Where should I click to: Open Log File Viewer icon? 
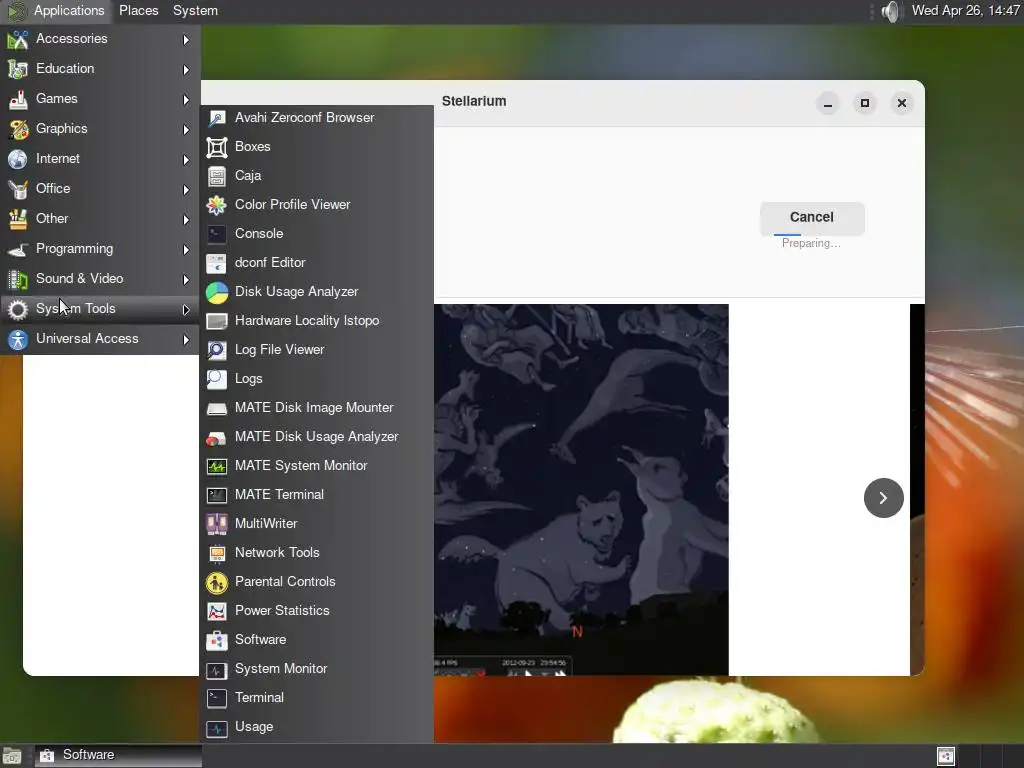pos(216,350)
